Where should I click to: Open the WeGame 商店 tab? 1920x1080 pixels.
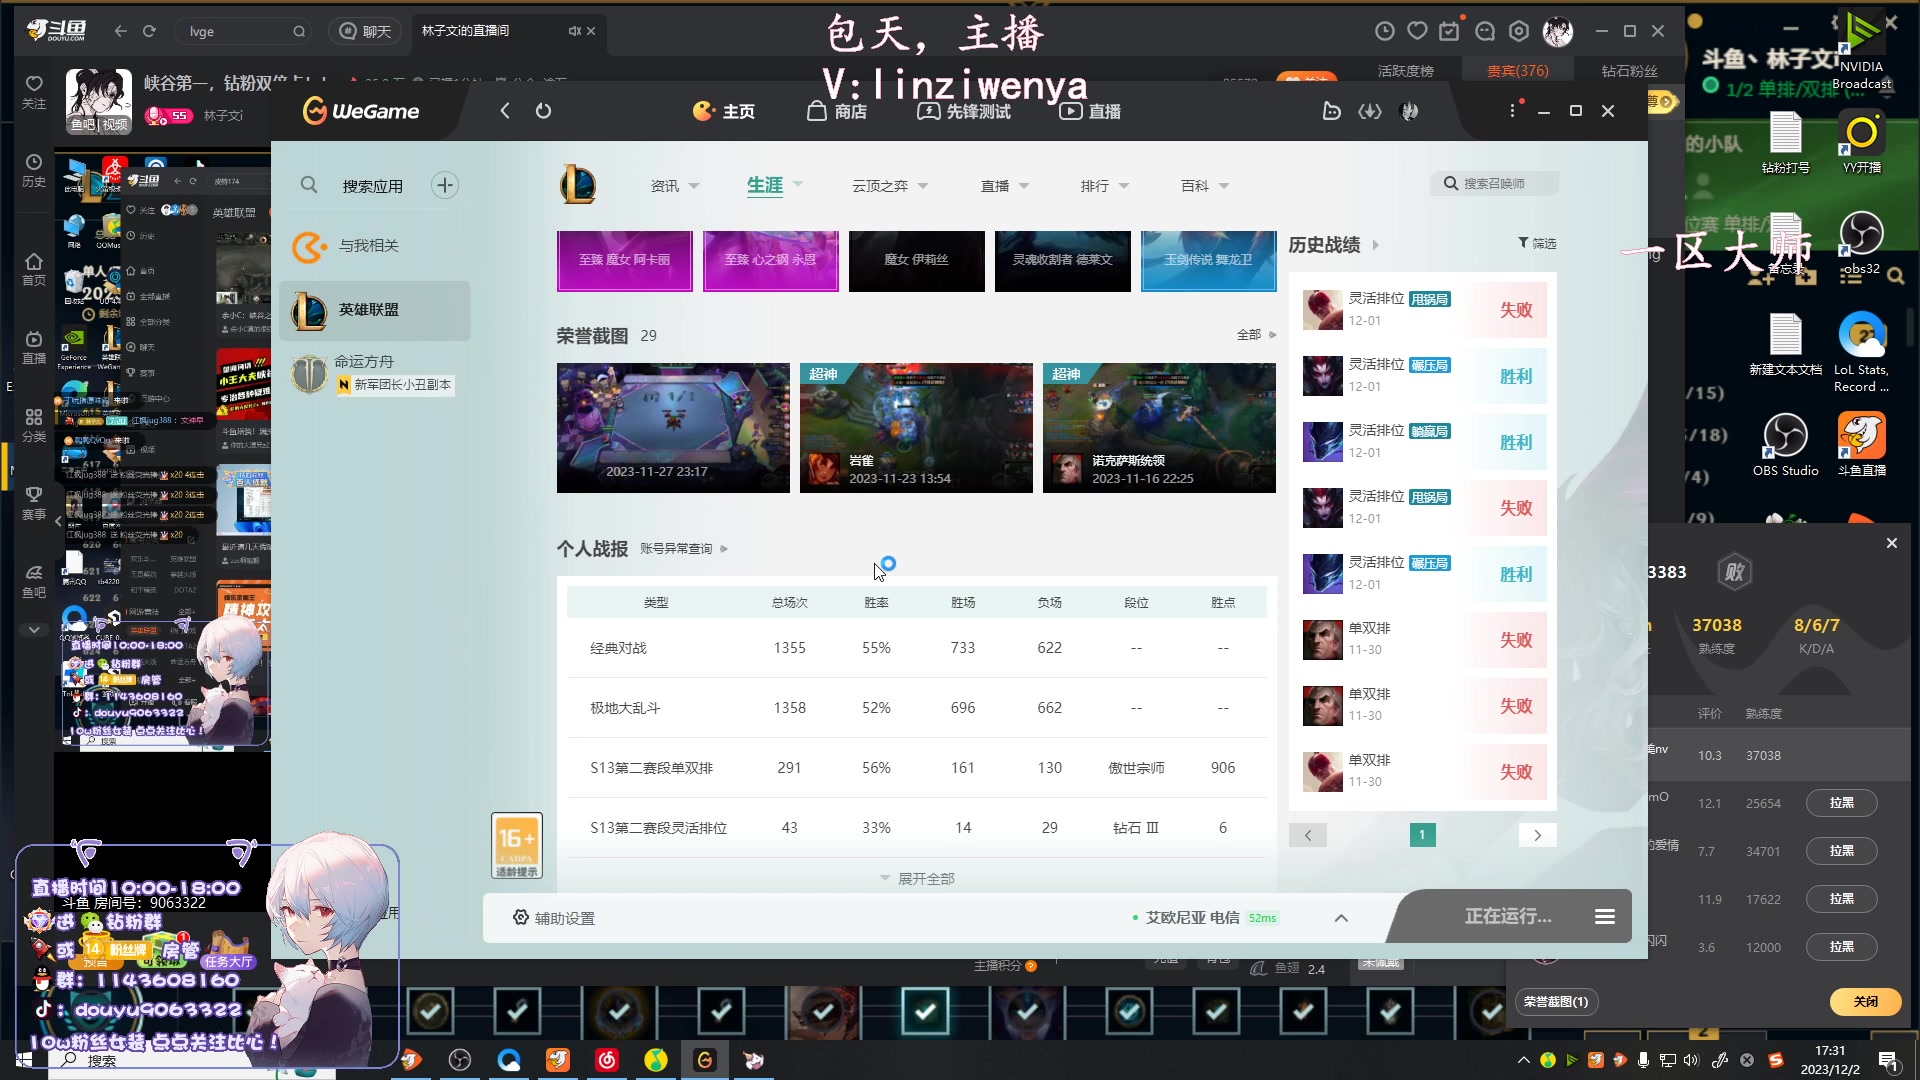tap(837, 111)
